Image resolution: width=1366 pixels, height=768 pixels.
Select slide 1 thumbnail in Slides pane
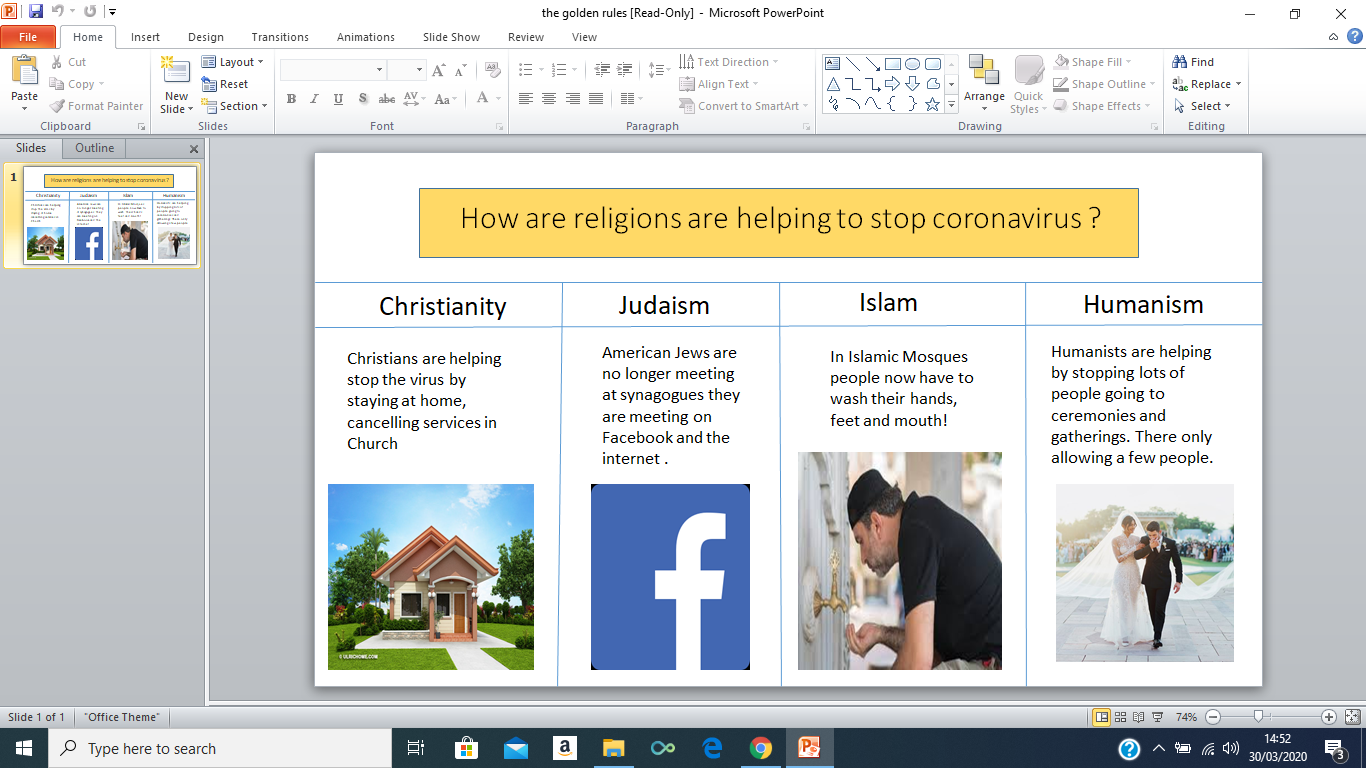pyautogui.click(x=111, y=216)
